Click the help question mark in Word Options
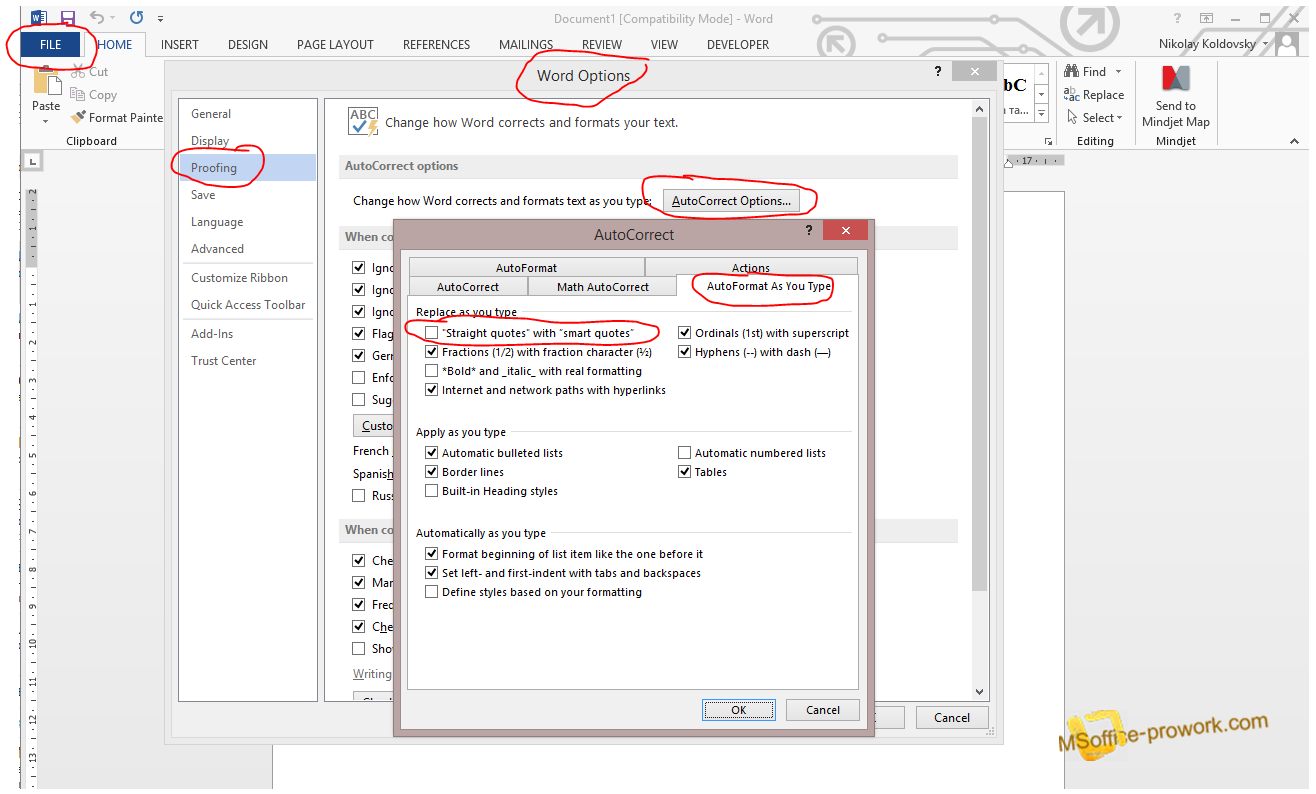Image resolution: width=1316 pixels, height=794 pixels. pos(938,71)
